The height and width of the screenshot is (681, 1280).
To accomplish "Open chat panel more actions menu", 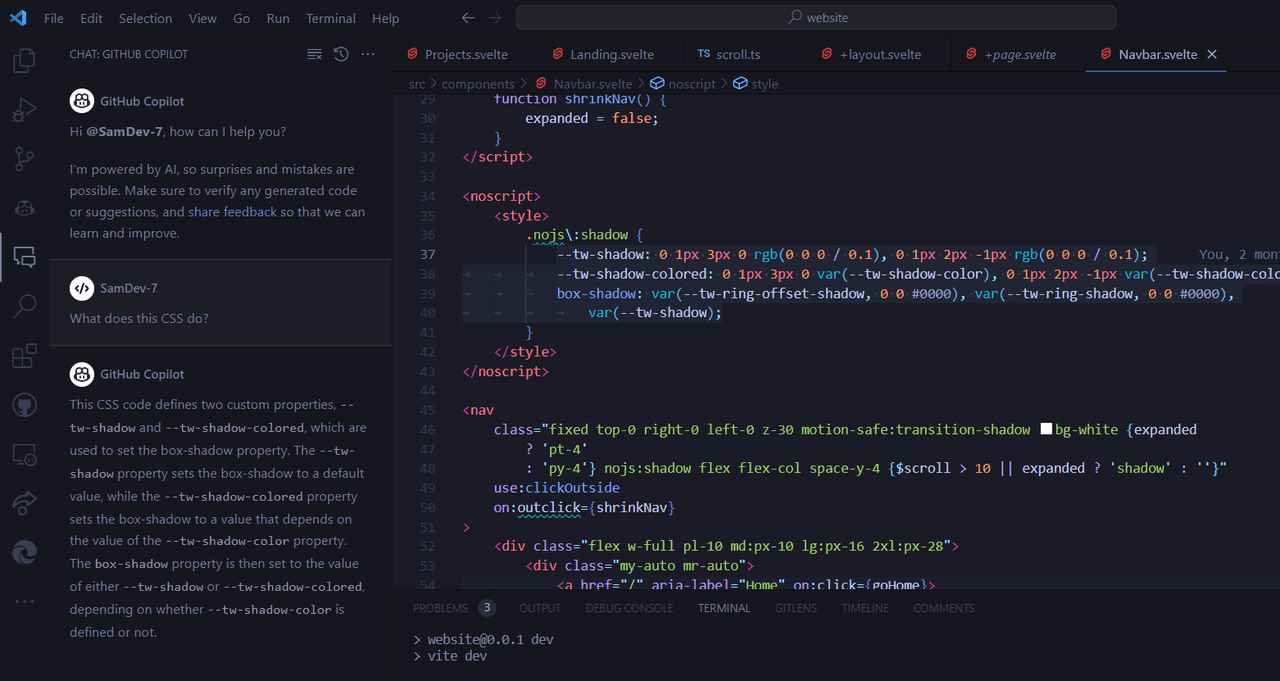I will click(x=368, y=54).
